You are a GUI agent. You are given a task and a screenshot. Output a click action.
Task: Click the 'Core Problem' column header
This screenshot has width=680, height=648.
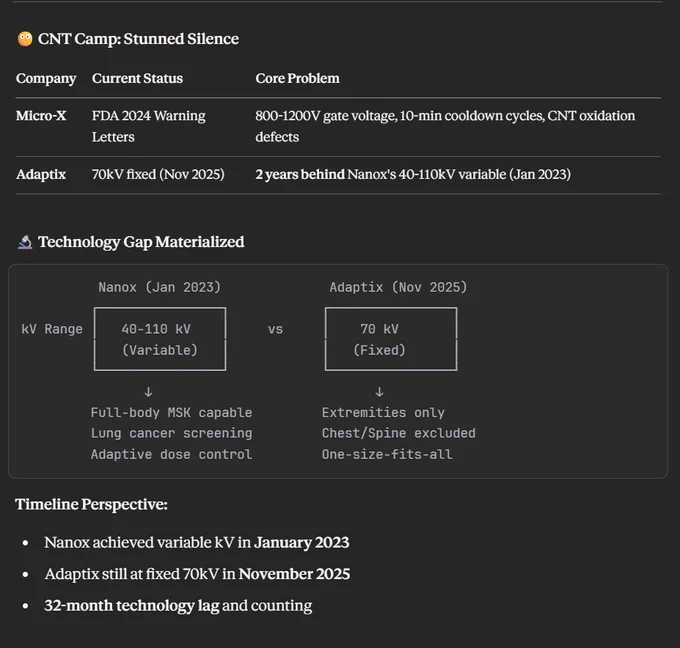pyautogui.click(x=298, y=79)
